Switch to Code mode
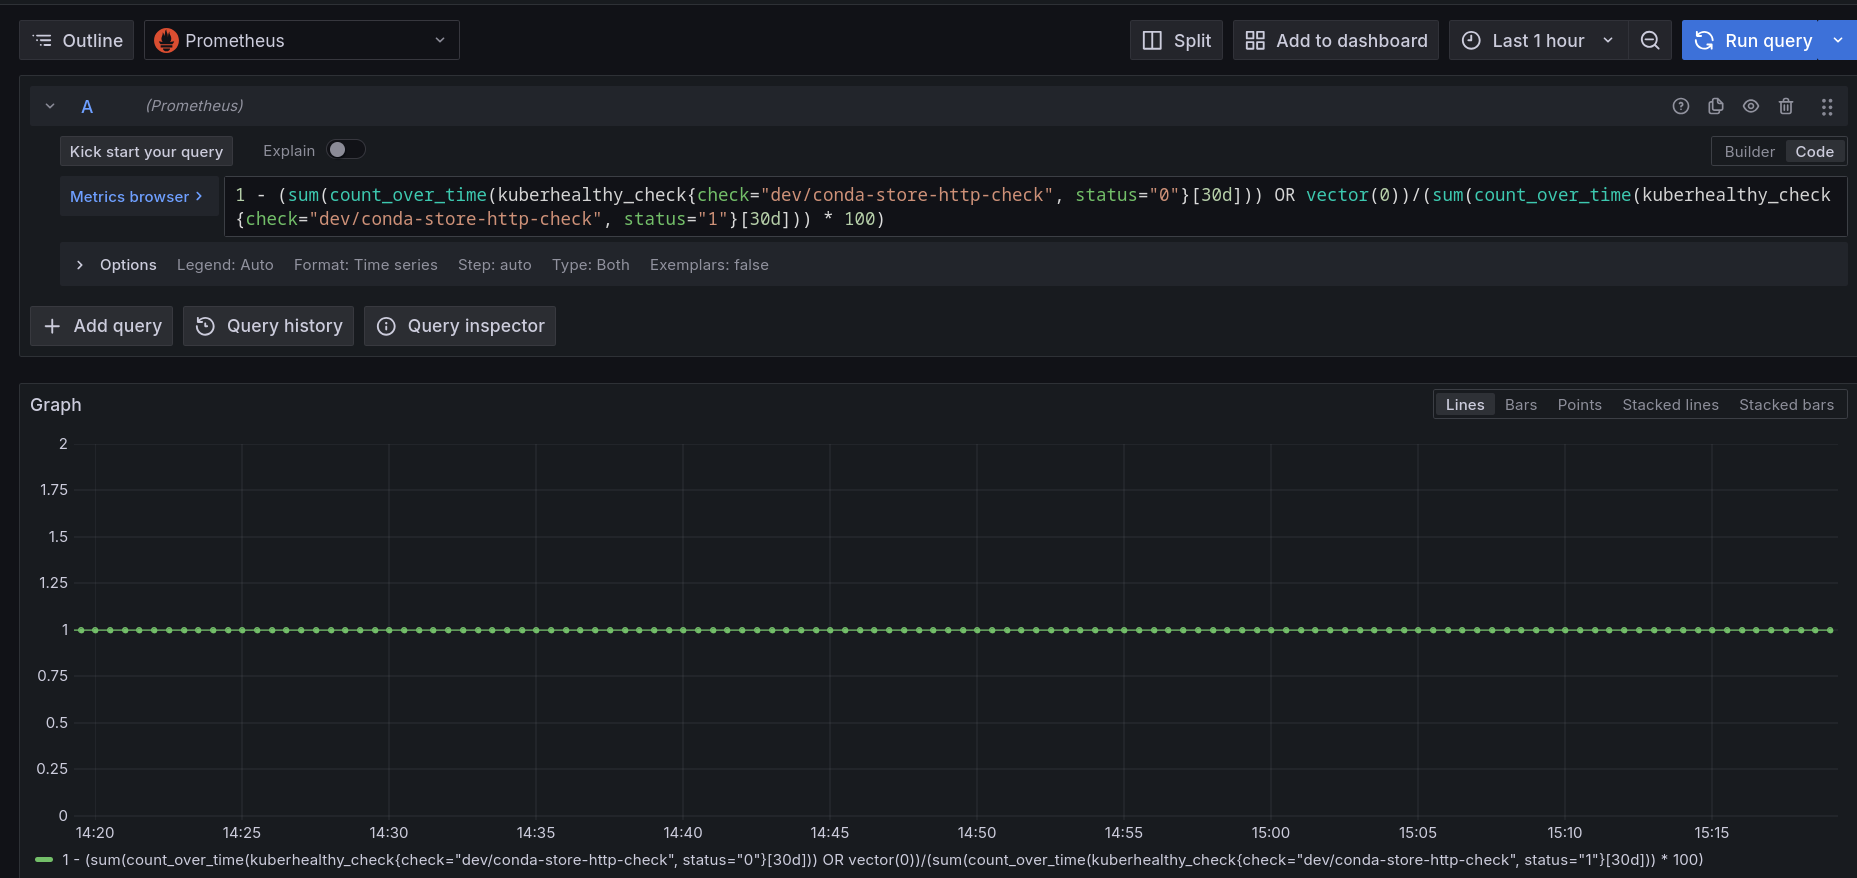 tap(1814, 151)
